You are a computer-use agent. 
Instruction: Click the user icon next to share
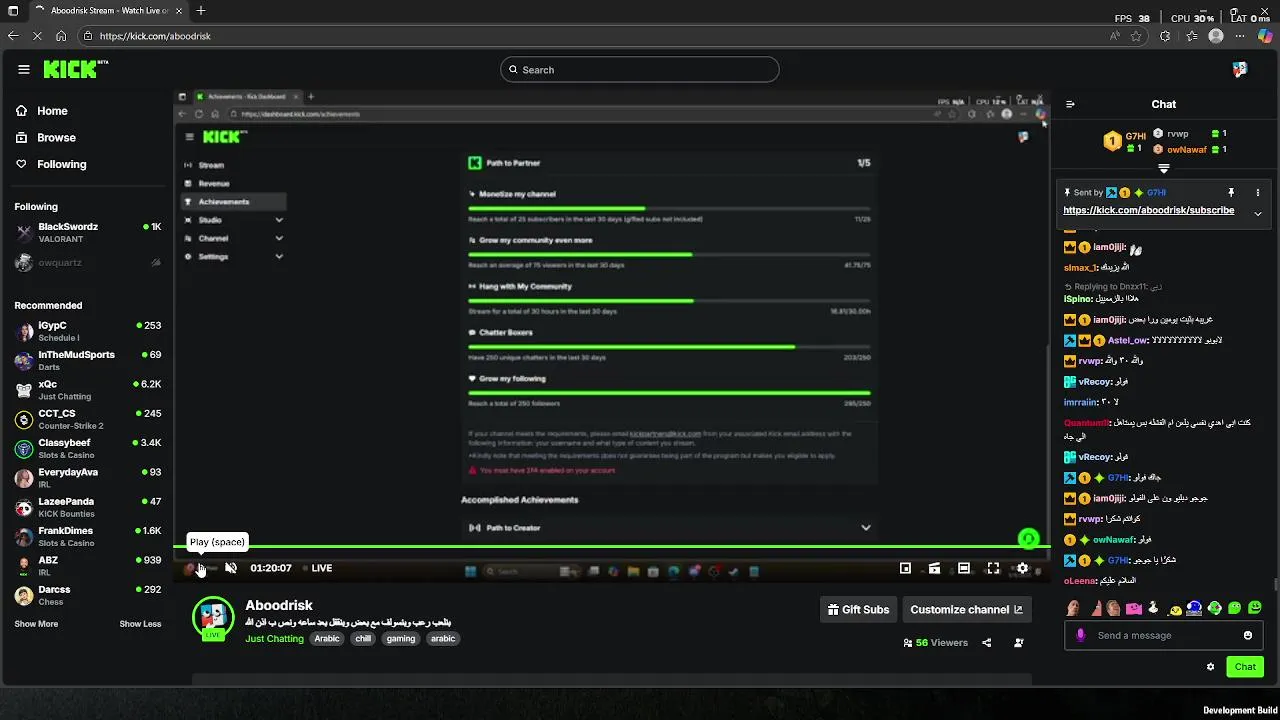(x=1019, y=643)
